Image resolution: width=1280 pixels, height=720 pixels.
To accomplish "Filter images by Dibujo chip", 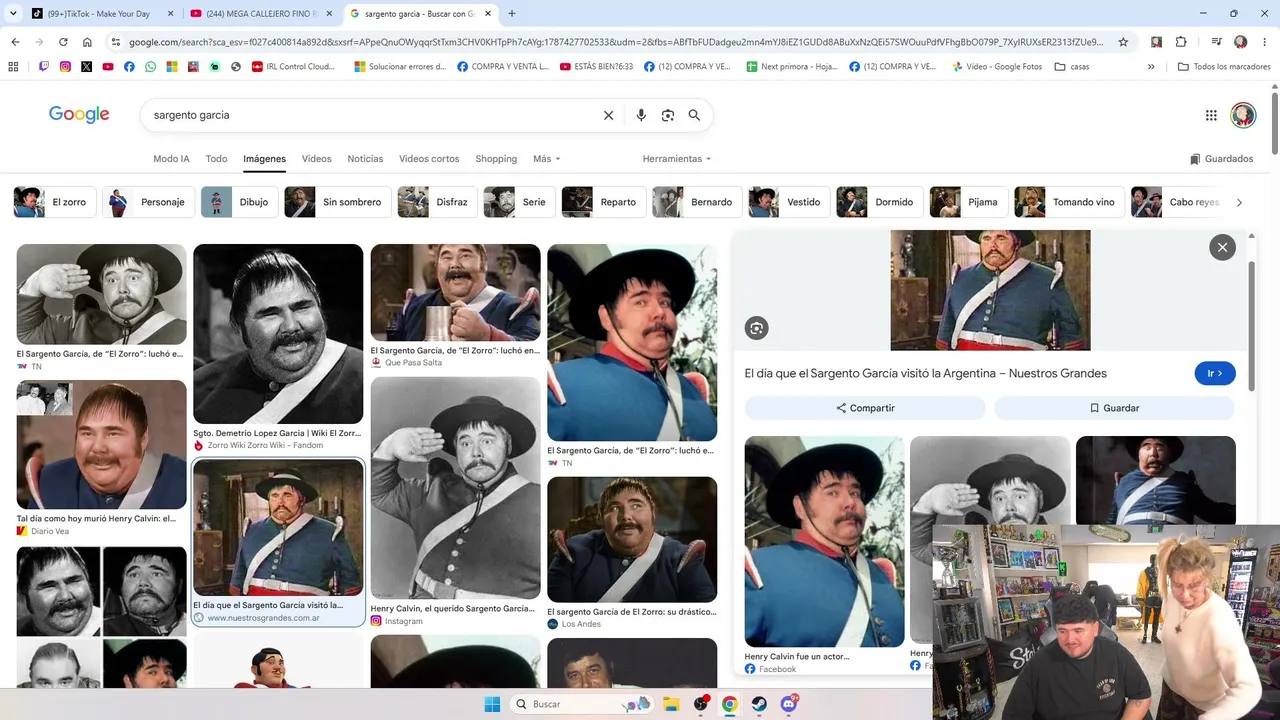I will point(239,202).
